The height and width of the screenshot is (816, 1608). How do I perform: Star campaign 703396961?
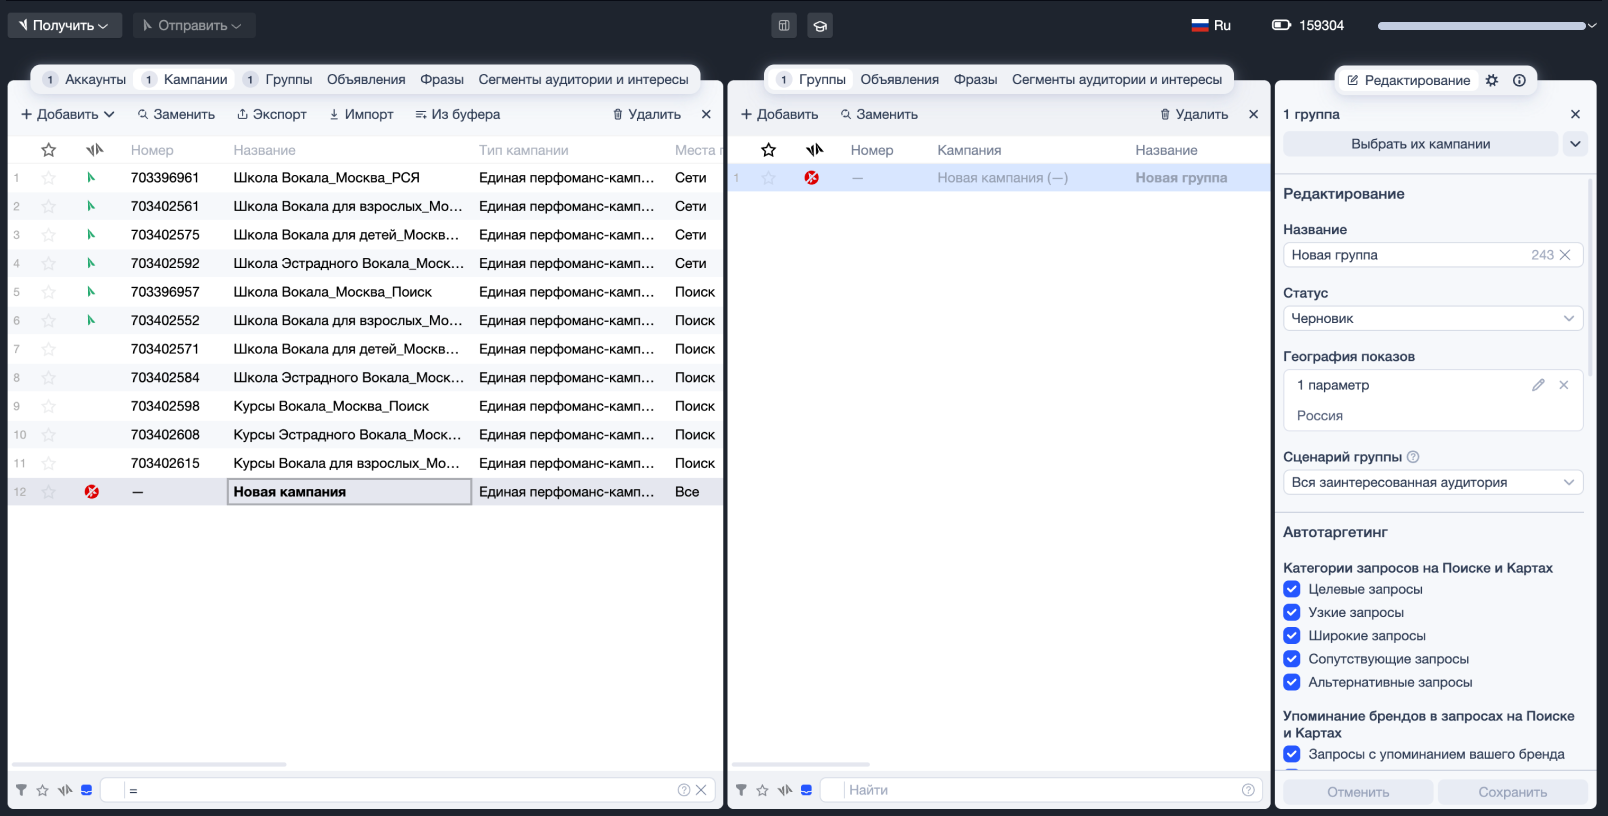(x=48, y=178)
